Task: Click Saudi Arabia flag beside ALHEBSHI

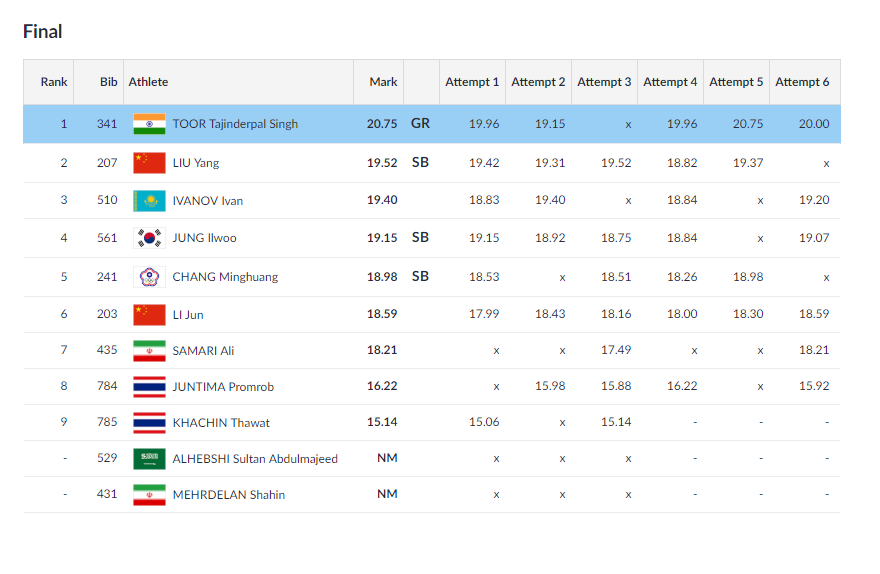Action: [149, 459]
